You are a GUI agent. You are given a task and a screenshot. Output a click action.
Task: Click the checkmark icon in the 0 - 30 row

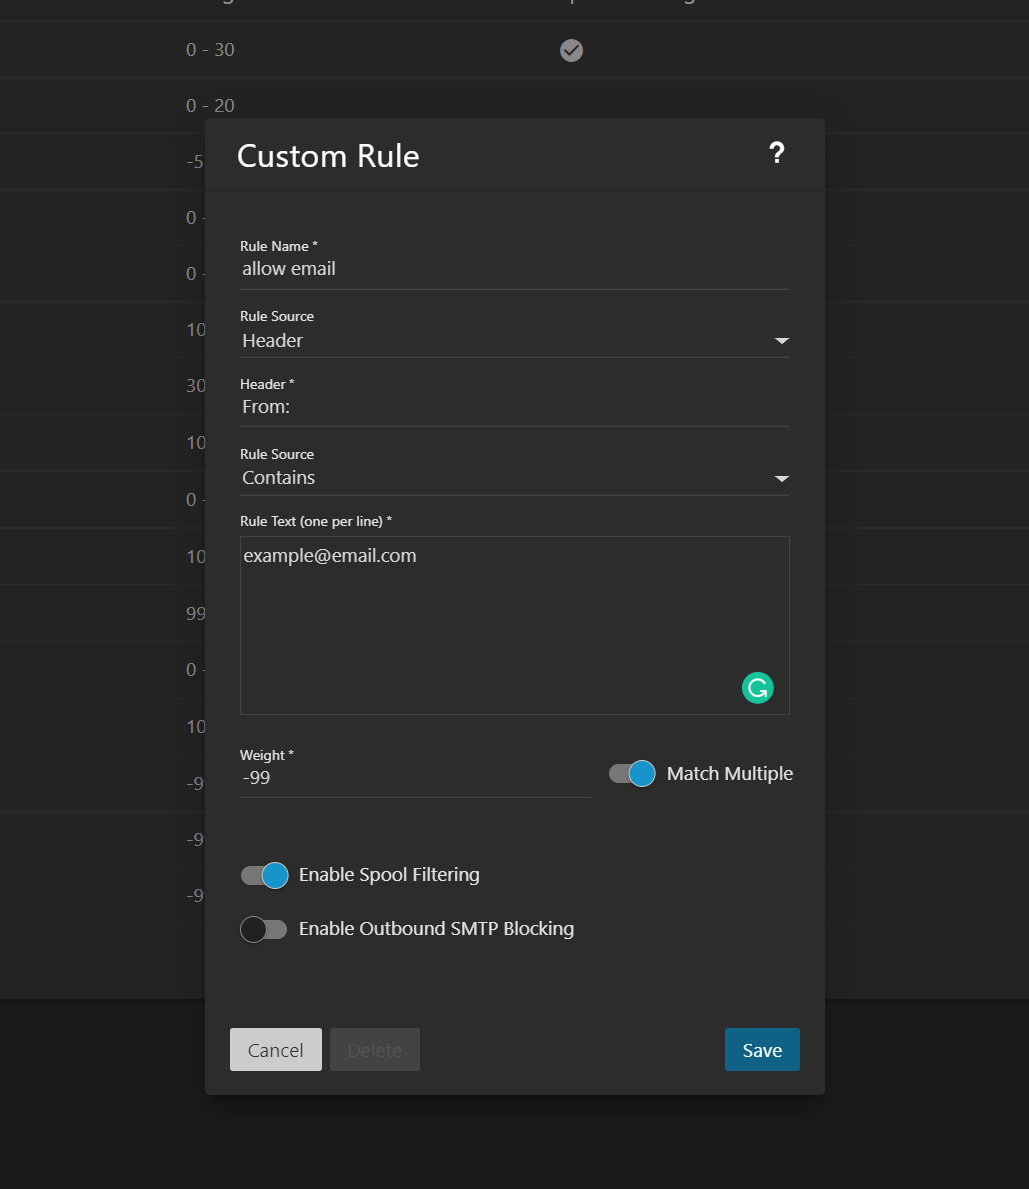[x=571, y=50]
